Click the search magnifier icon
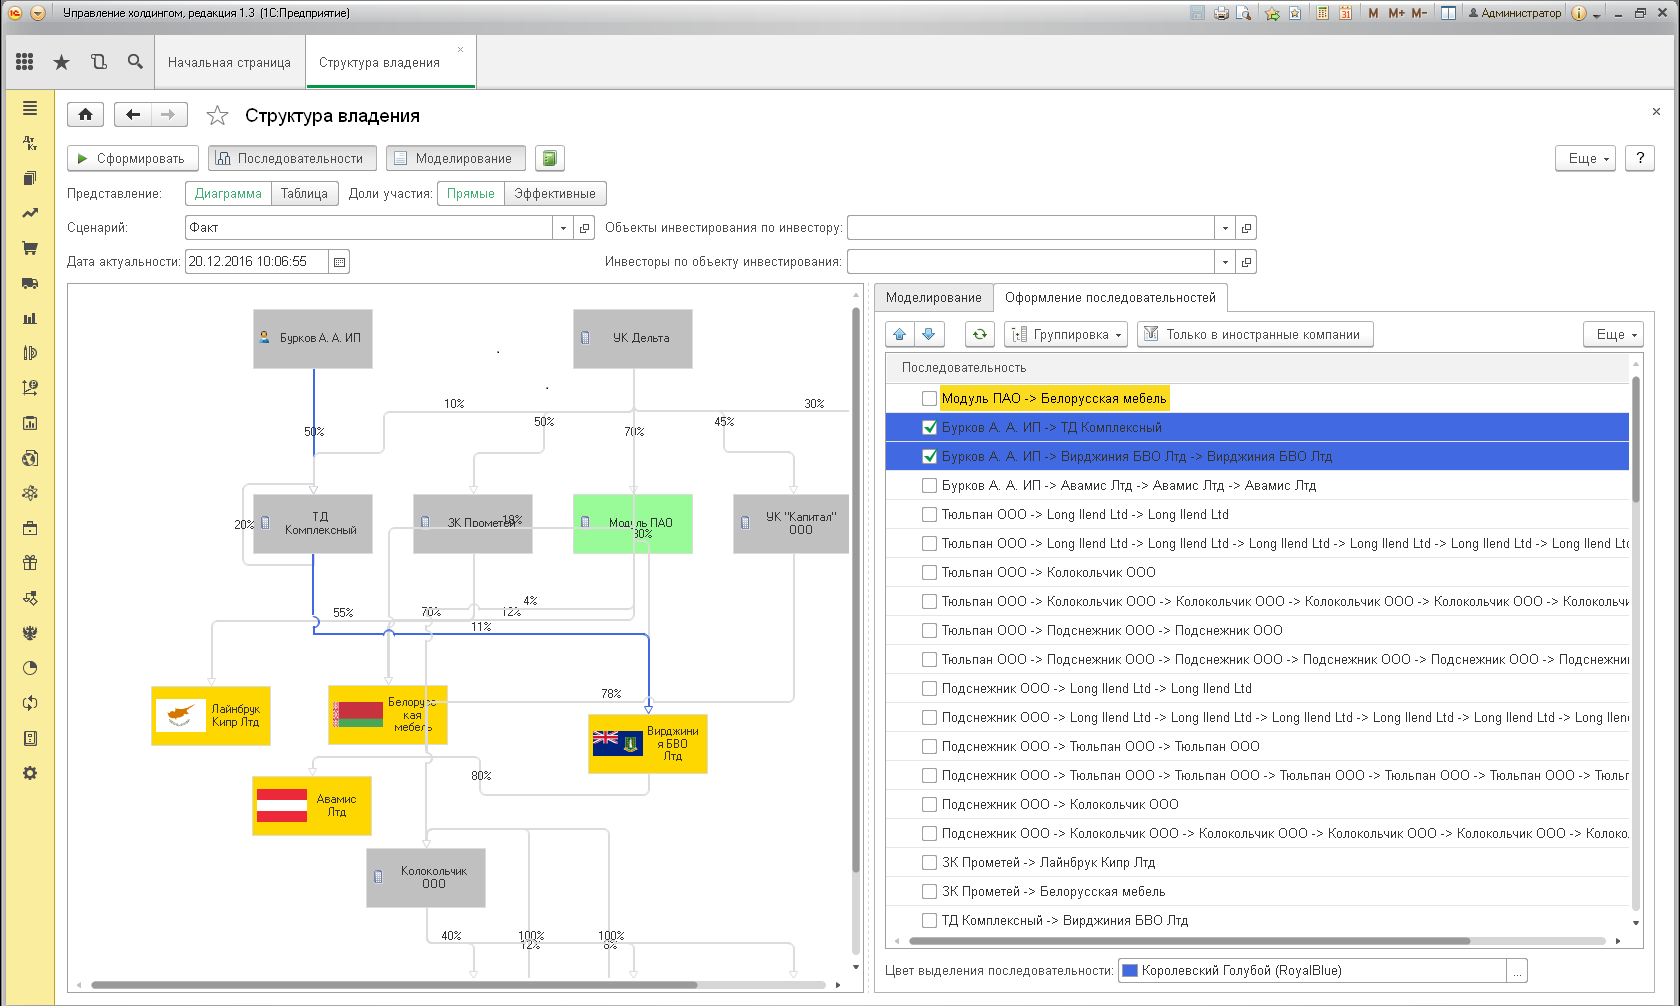 tap(135, 62)
